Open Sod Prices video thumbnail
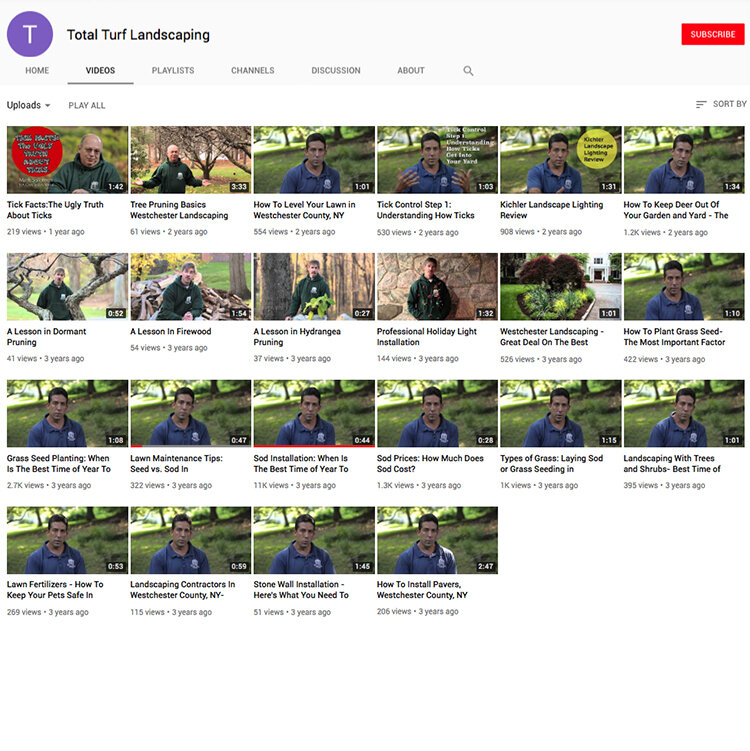 tap(437, 414)
